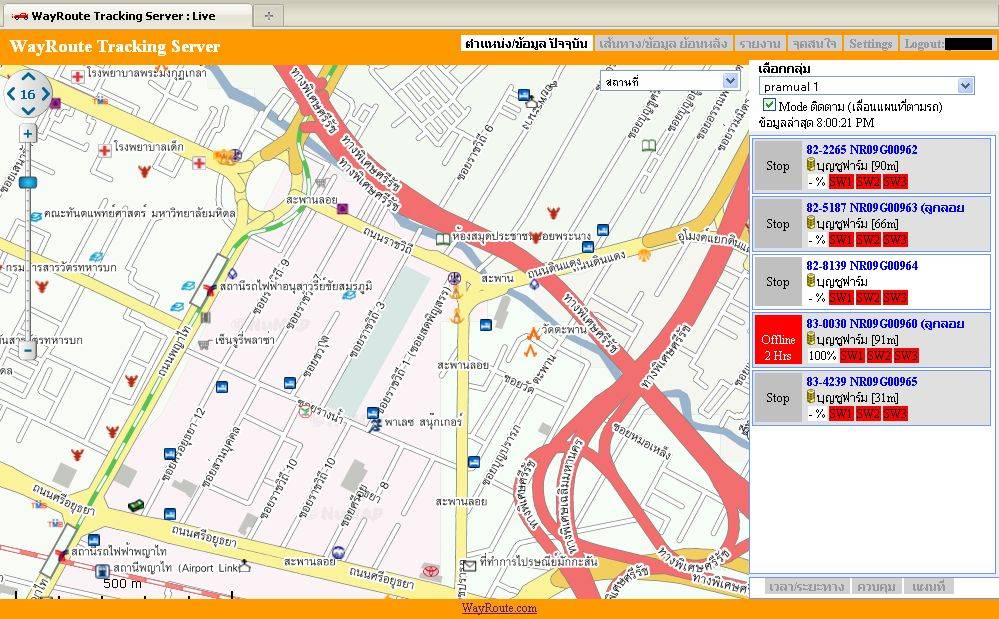The height and width of the screenshot is (619, 999).
Task: Open a new browser tab
Action: [x=267, y=16]
